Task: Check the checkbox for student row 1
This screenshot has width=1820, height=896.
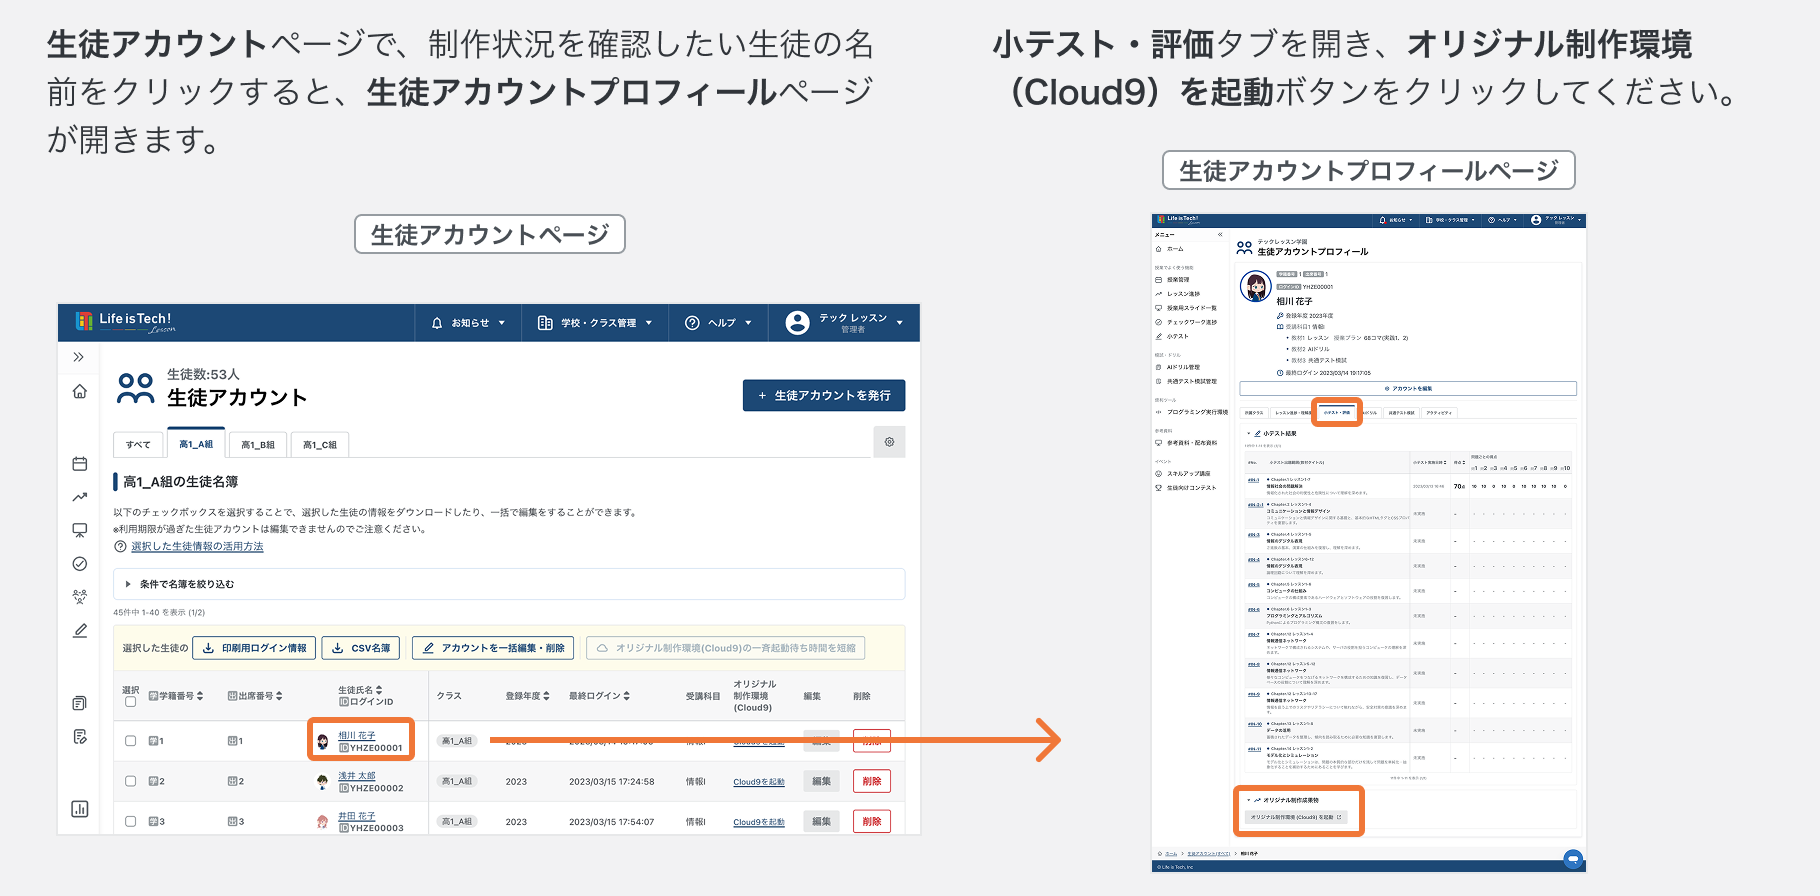Action: [x=130, y=741]
